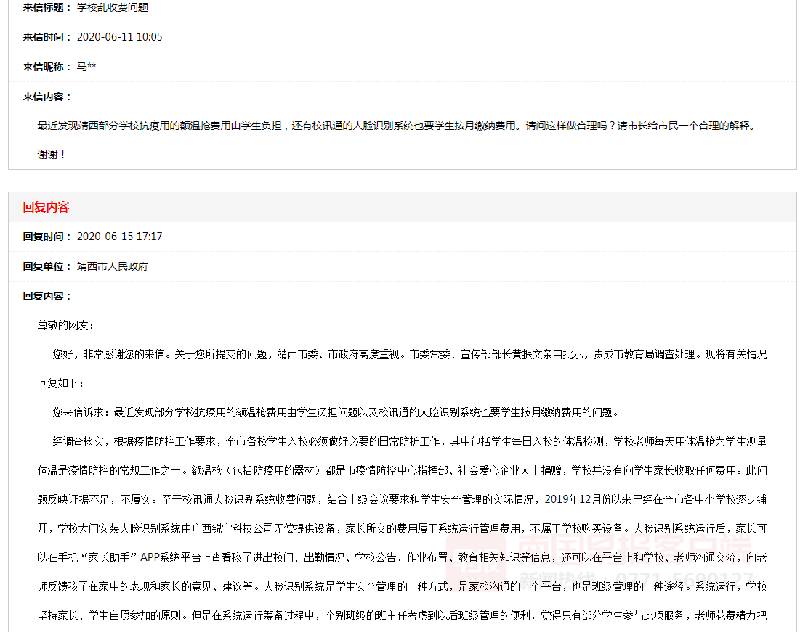This screenshot has height=632, width=800.
Task: Click the red 回复内容 section header
Action: (46, 207)
